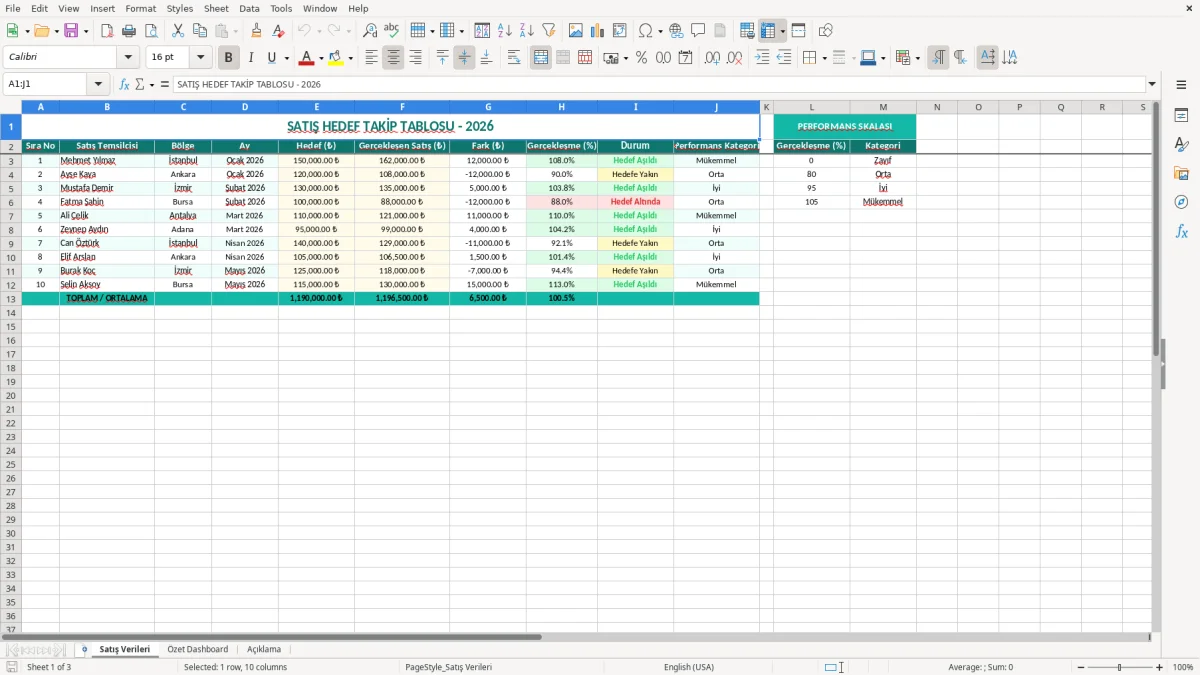This screenshot has height=675, width=1200.
Task: Export directly as PDF
Action: pos(107,31)
